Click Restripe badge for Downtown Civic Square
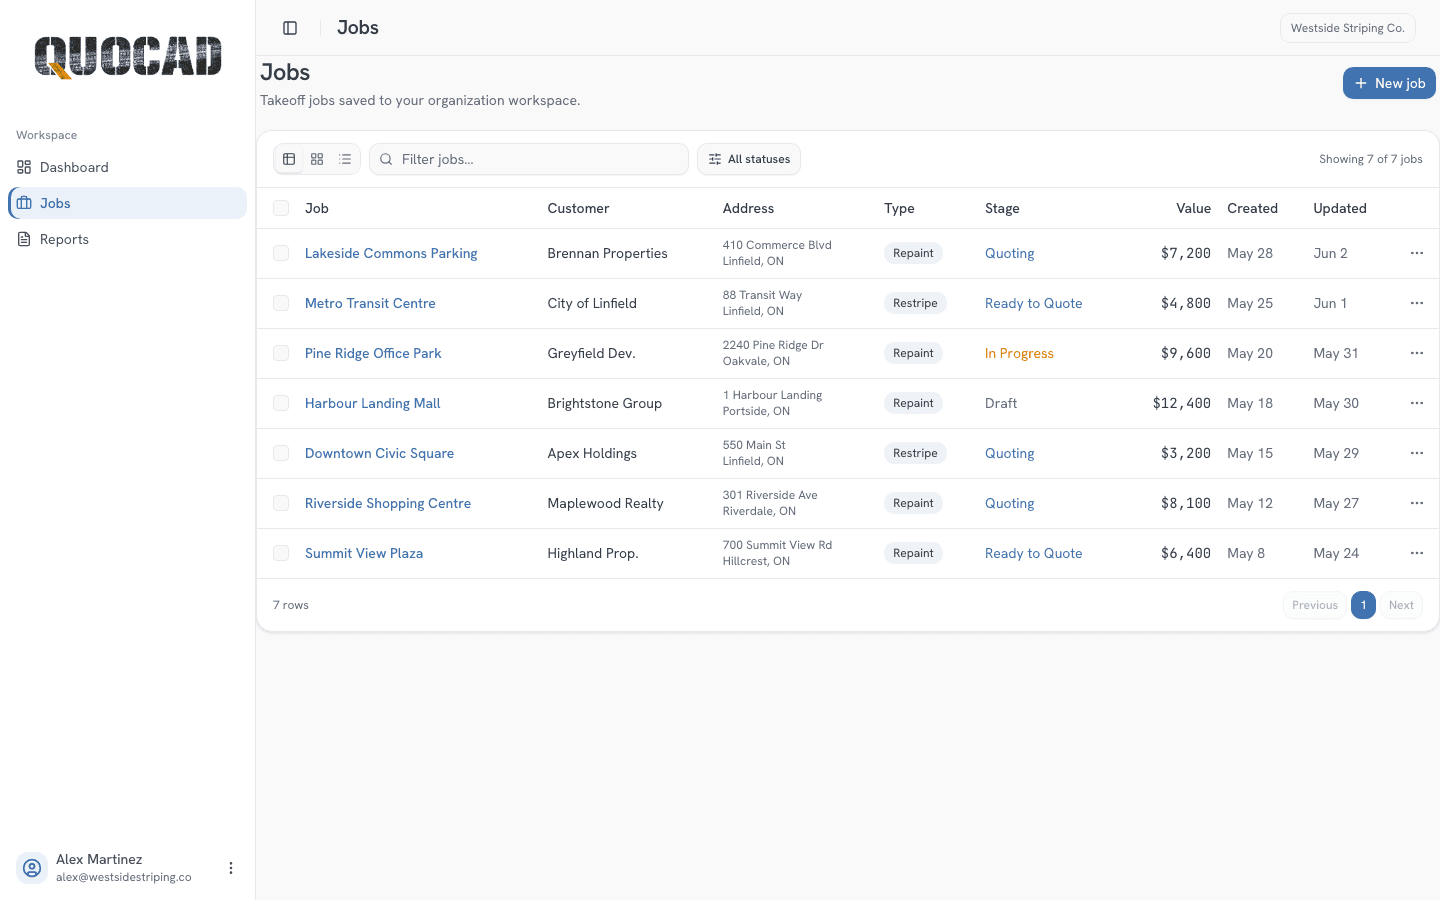Image resolution: width=1440 pixels, height=900 pixels. pos(915,453)
